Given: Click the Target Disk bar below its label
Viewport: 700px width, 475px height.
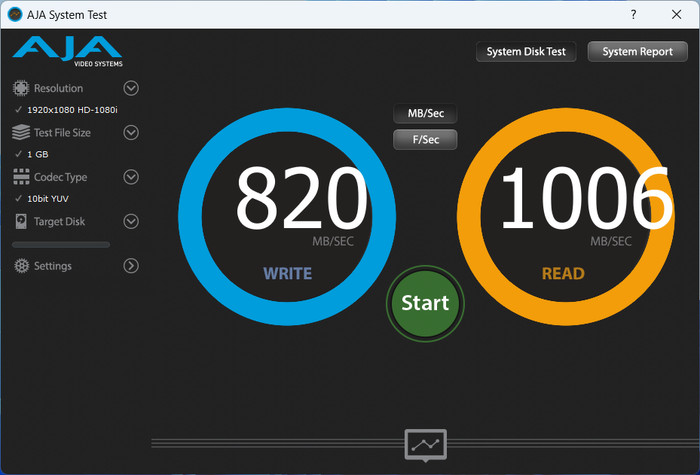Looking at the screenshot, I should coord(61,244).
